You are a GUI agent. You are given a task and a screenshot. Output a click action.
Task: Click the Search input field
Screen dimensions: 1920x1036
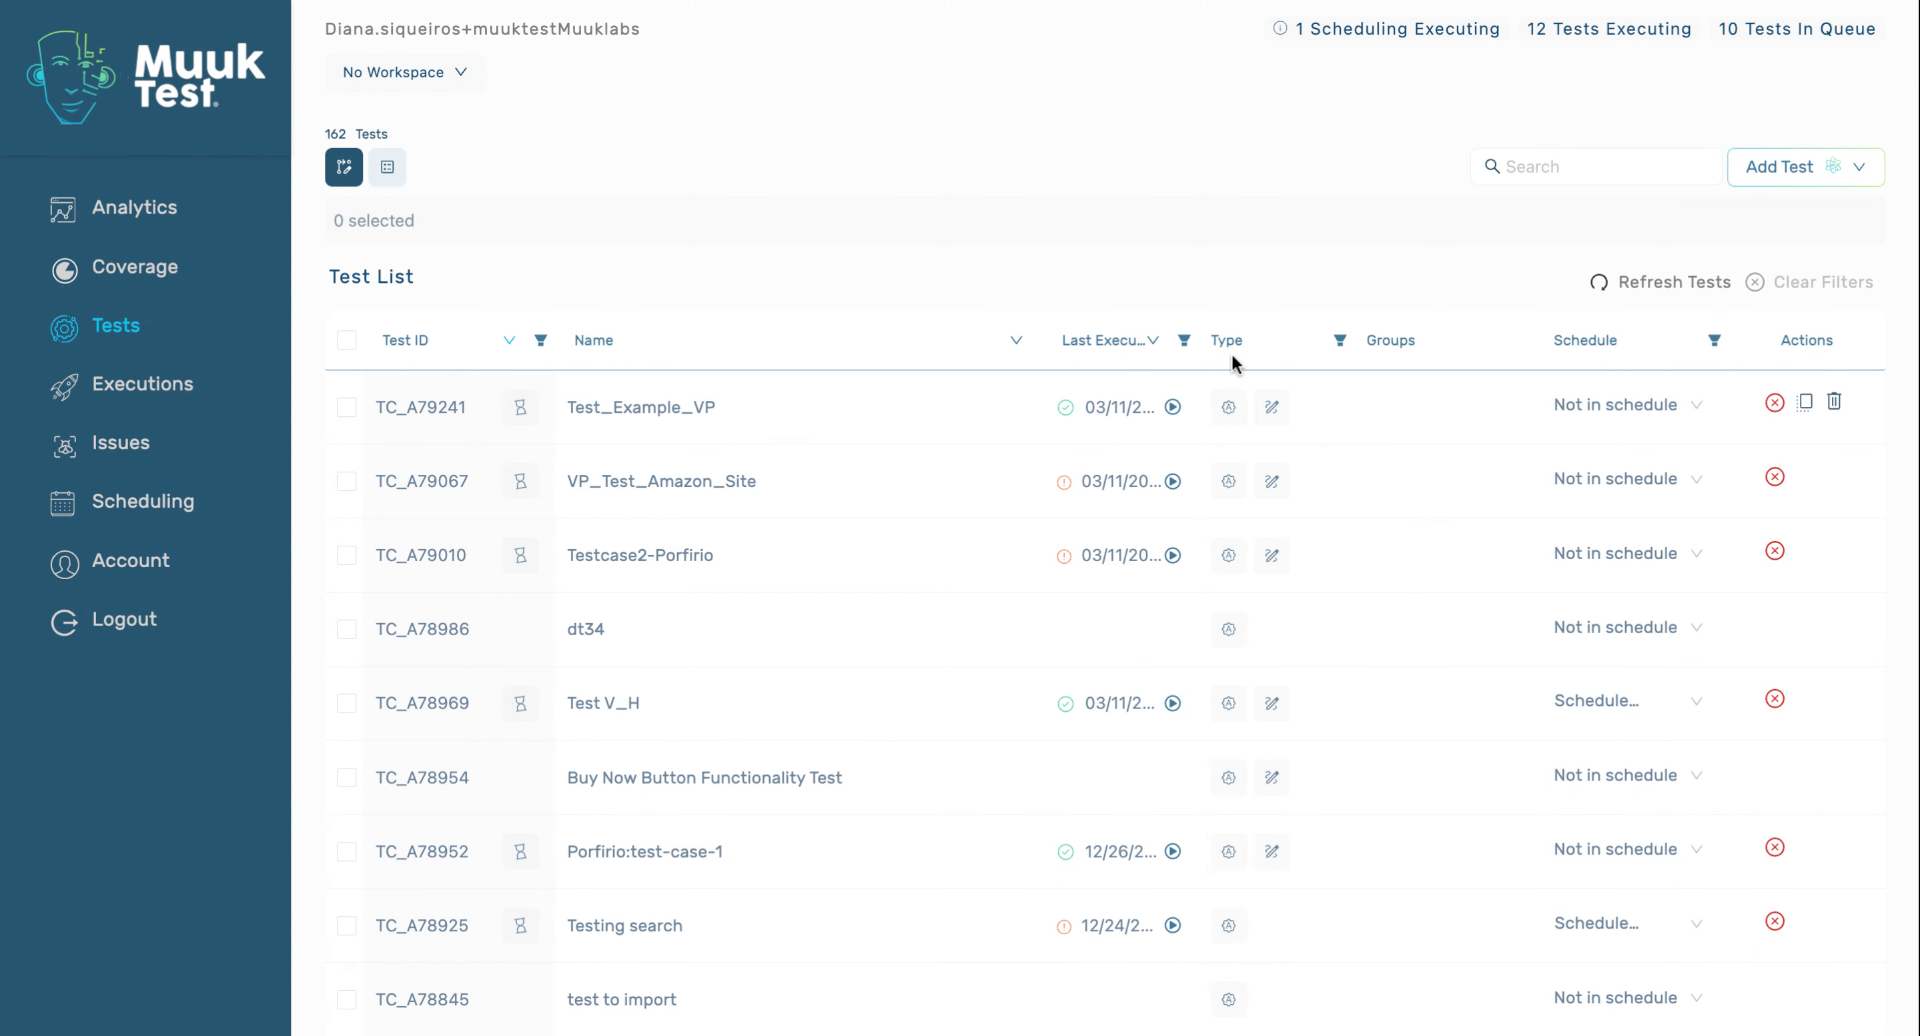[1597, 167]
